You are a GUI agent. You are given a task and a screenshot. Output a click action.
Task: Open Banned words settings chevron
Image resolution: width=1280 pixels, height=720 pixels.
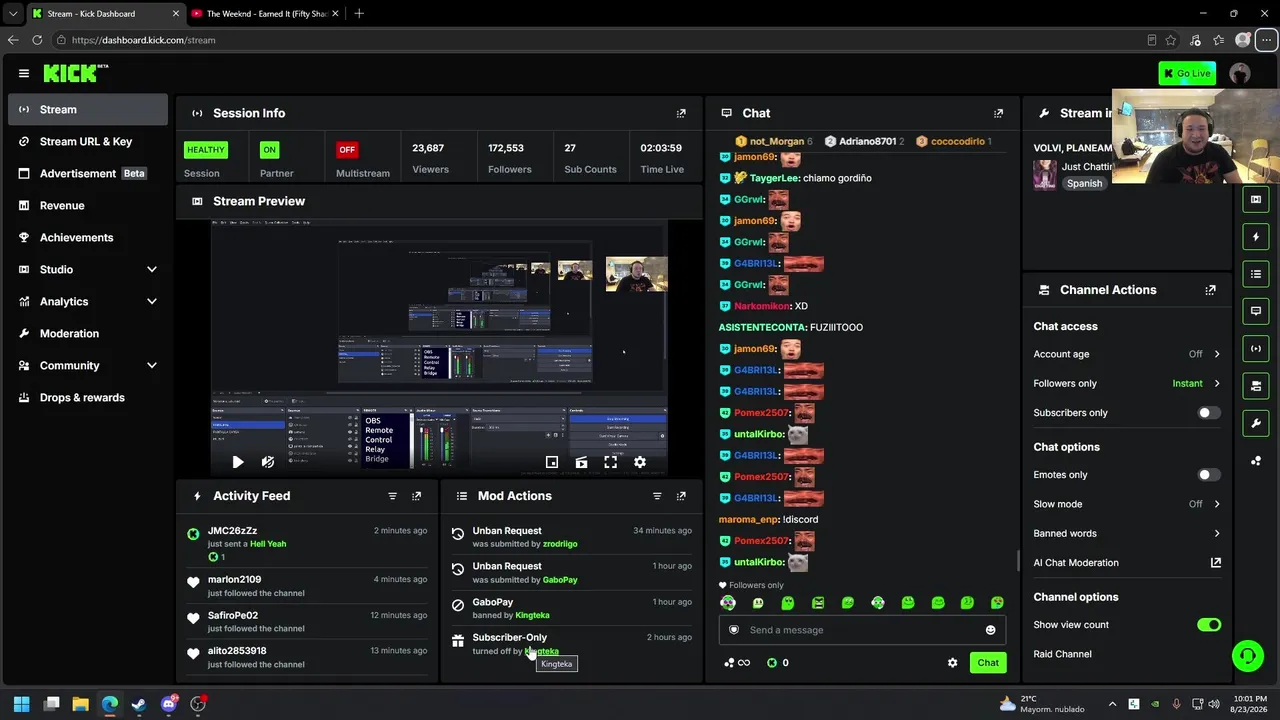click(1217, 533)
